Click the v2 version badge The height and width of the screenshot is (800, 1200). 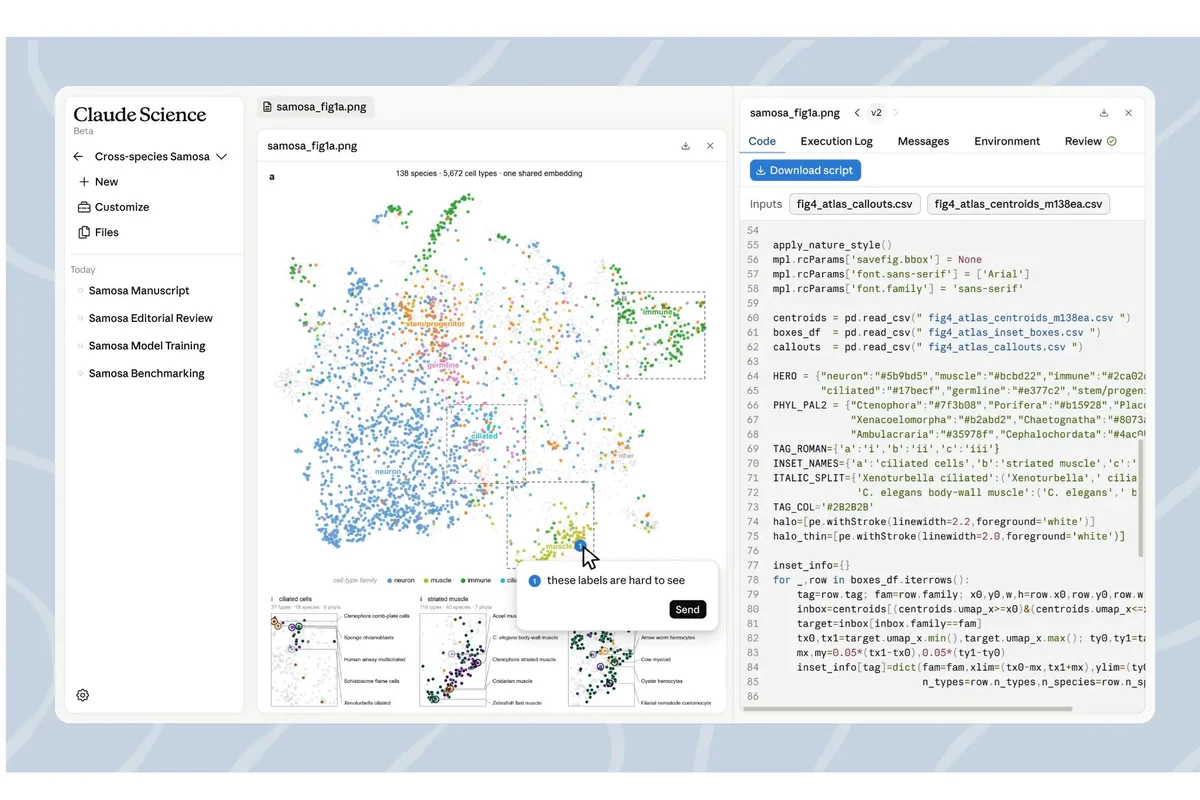pyautogui.click(x=876, y=113)
